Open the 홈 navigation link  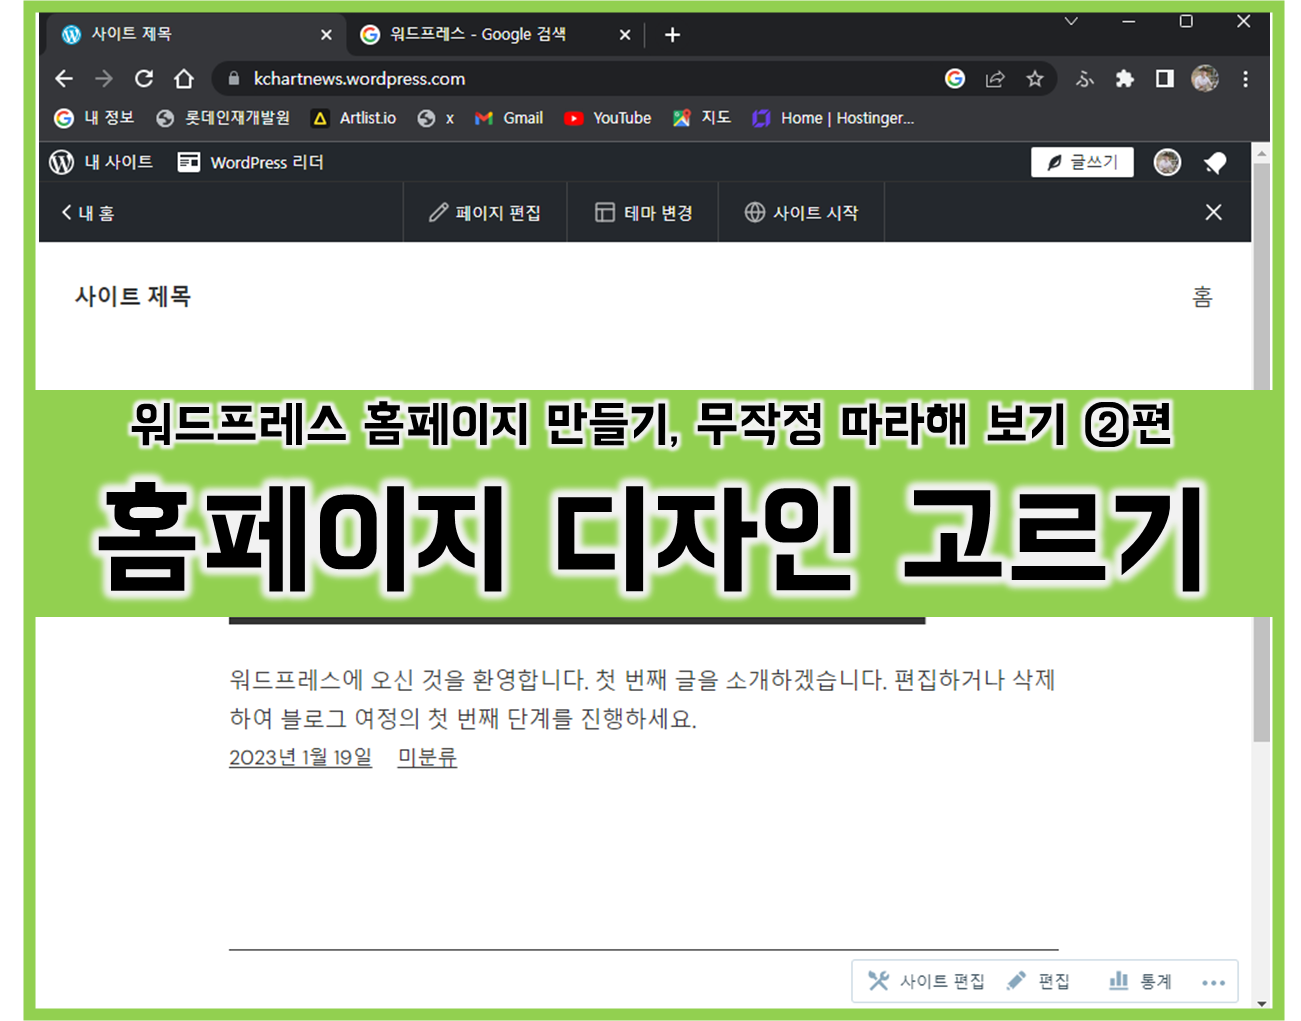pos(1202,296)
